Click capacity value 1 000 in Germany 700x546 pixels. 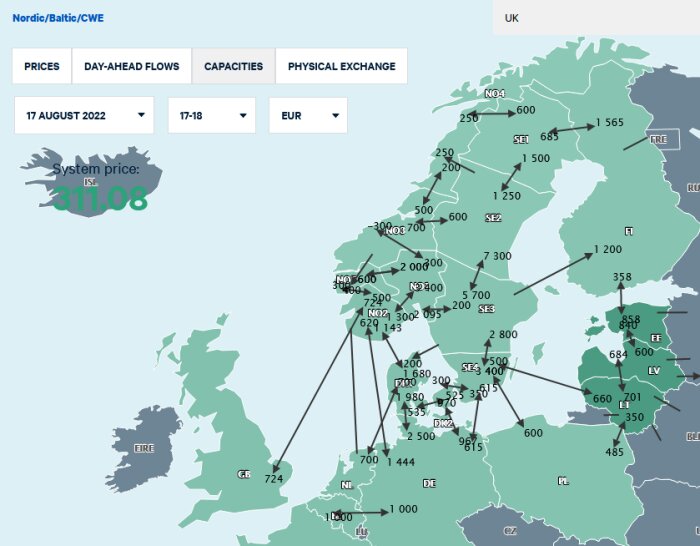(404, 509)
